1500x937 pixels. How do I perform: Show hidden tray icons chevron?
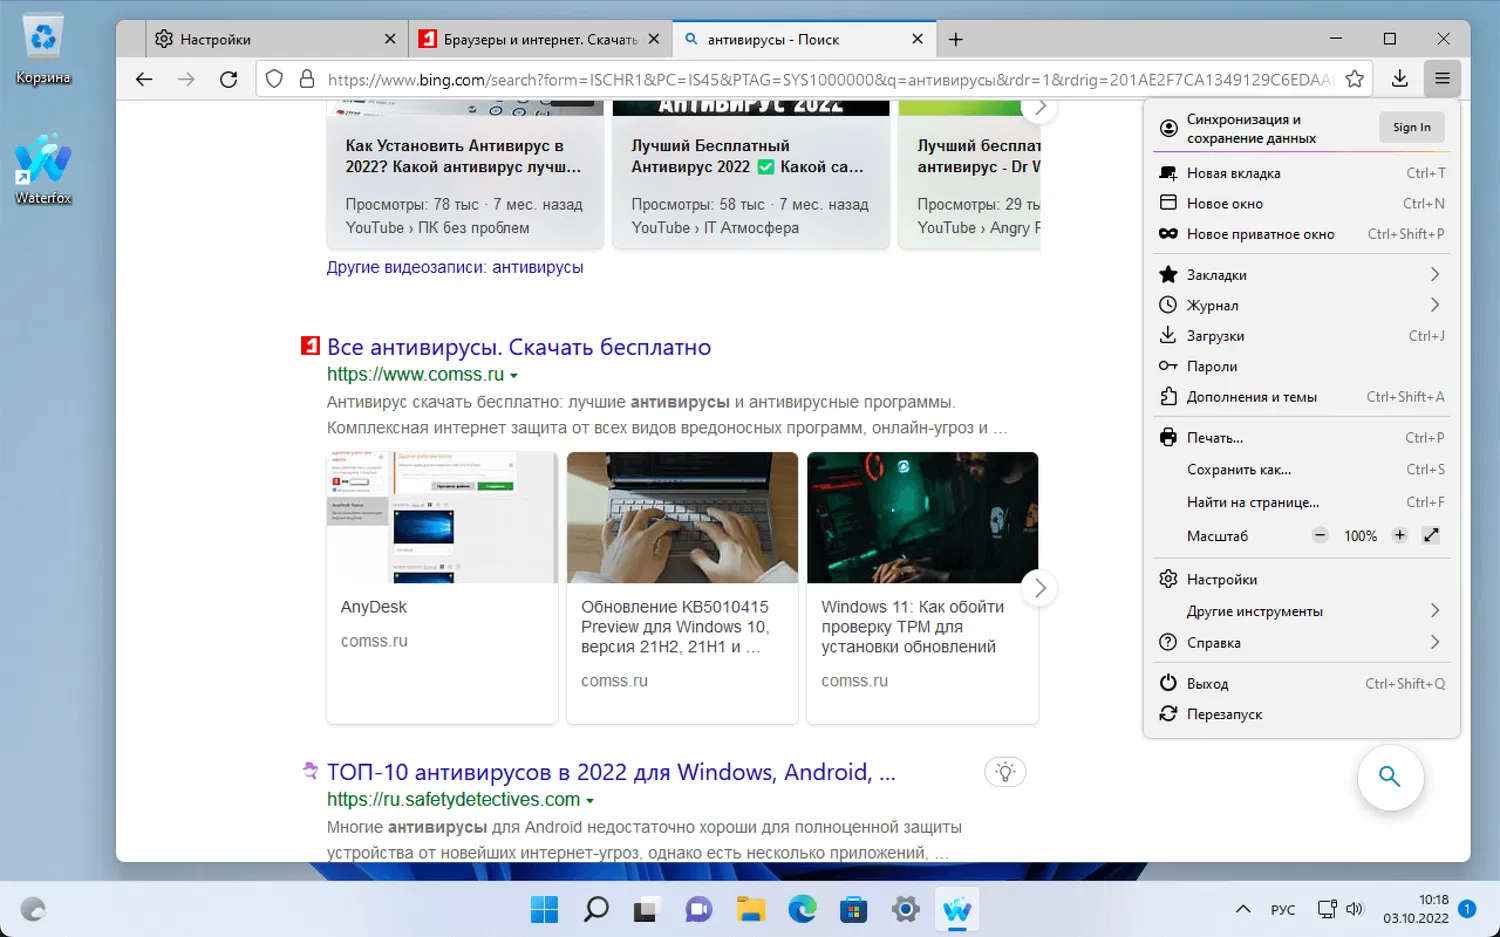(x=1243, y=910)
